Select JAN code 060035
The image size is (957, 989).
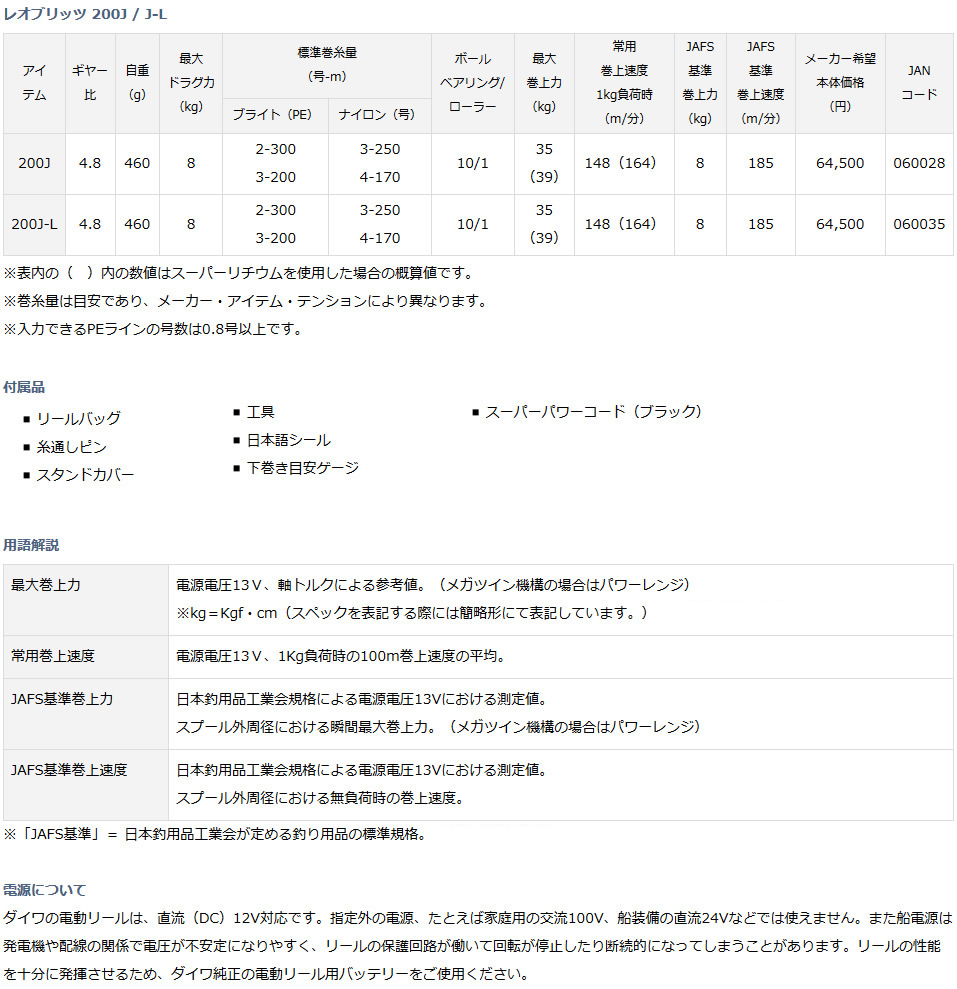919,225
